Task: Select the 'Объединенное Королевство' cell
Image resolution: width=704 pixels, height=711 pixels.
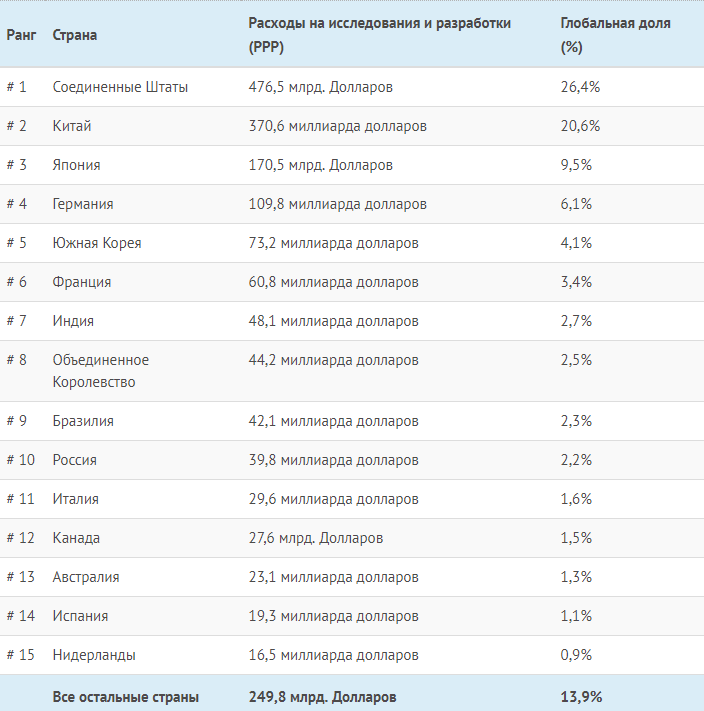Action: coord(100,371)
